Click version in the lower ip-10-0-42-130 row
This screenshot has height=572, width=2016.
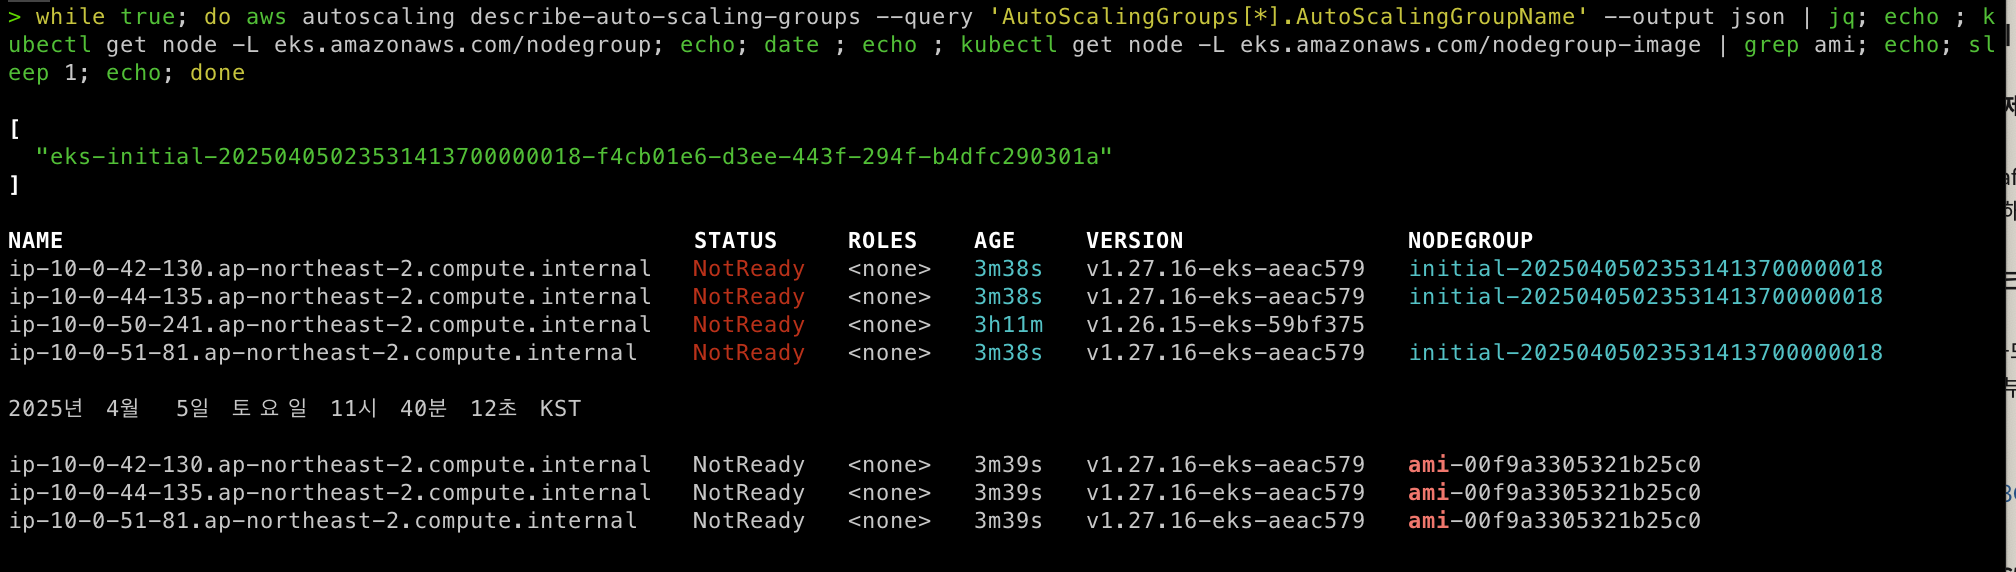tap(1225, 465)
